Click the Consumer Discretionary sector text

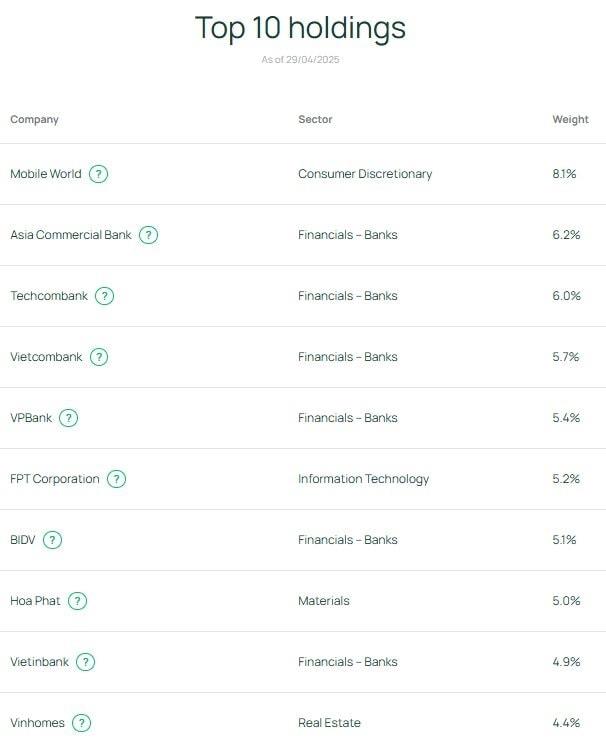(365, 174)
